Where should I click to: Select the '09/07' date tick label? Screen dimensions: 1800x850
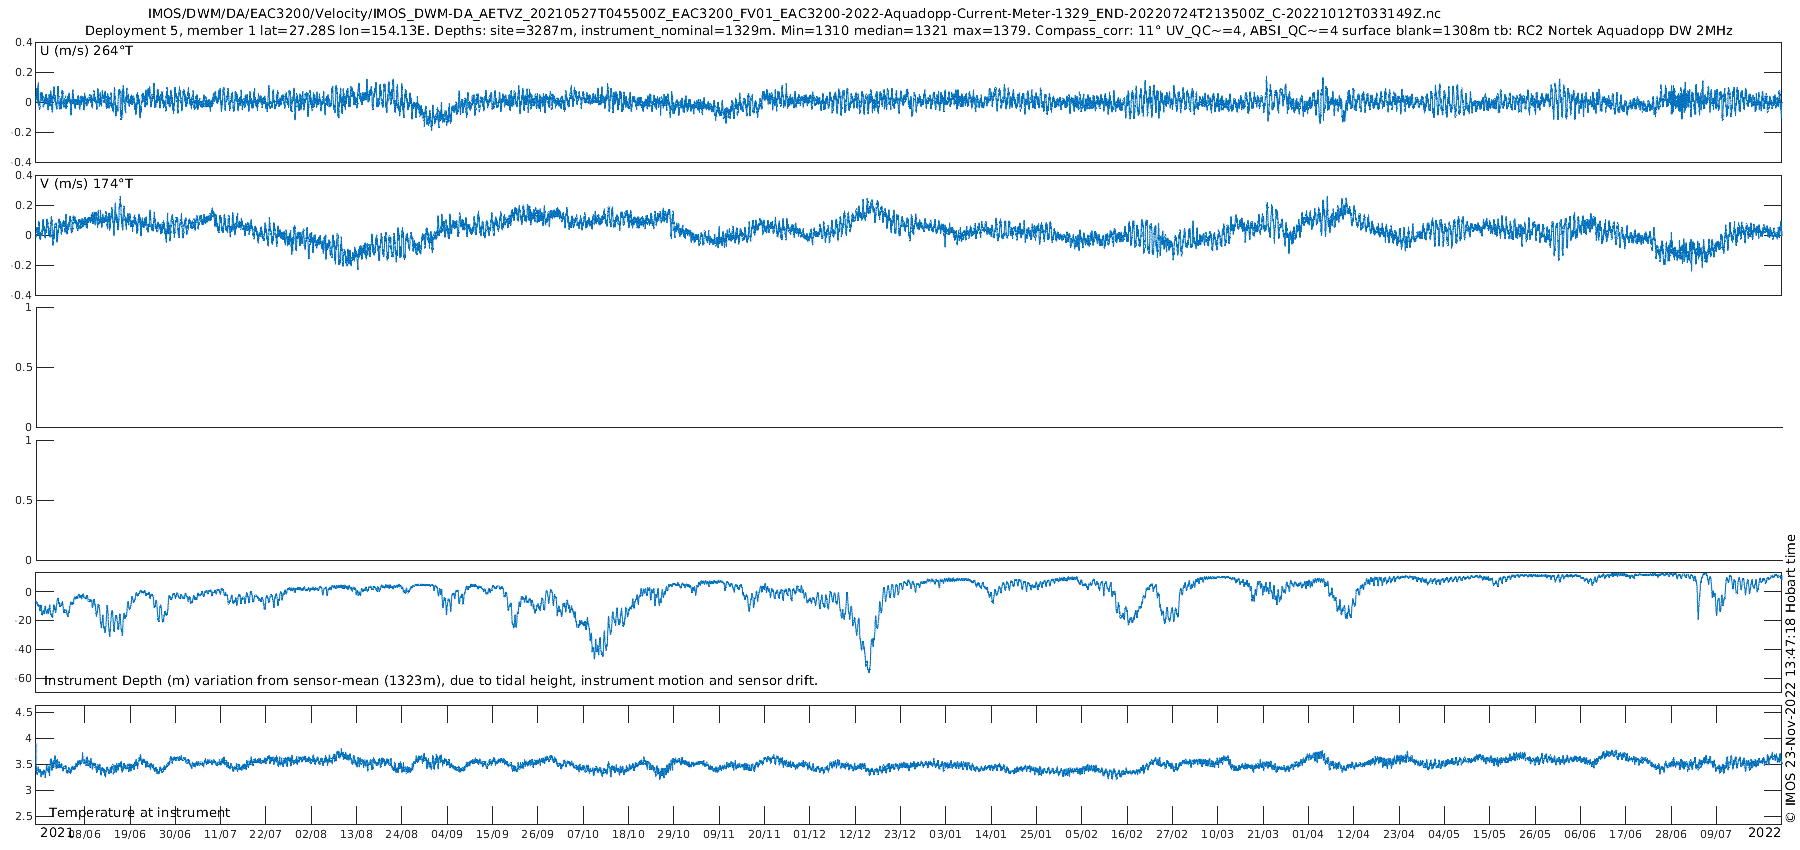pyautogui.click(x=1716, y=834)
